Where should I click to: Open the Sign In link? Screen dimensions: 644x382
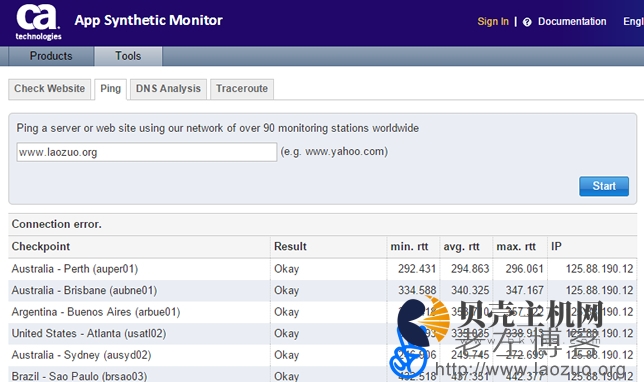(493, 21)
